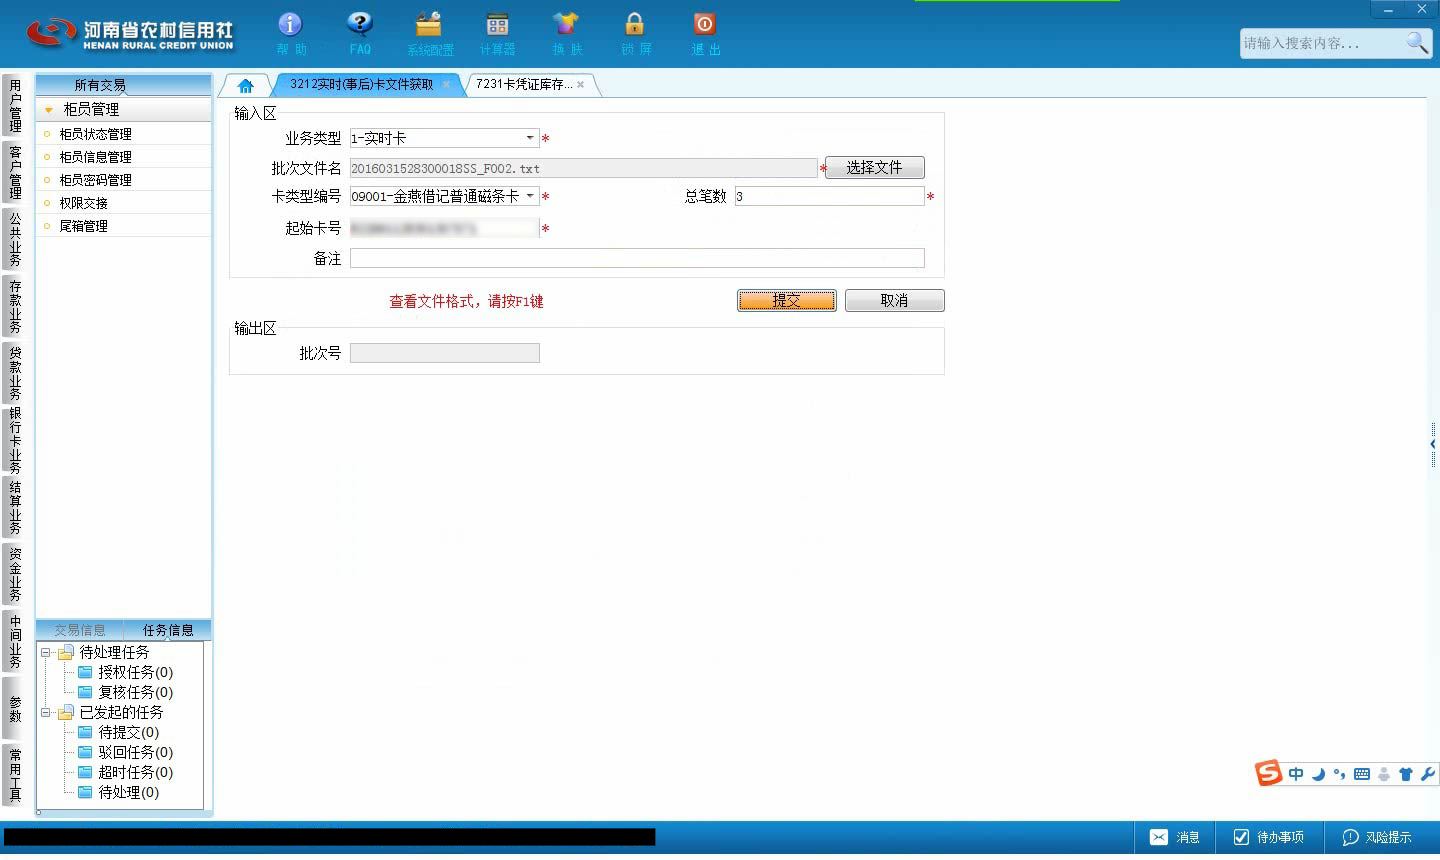Open 风险提示 risk alerts
The height and width of the screenshot is (860, 1440).
pyautogui.click(x=1377, y=837)
